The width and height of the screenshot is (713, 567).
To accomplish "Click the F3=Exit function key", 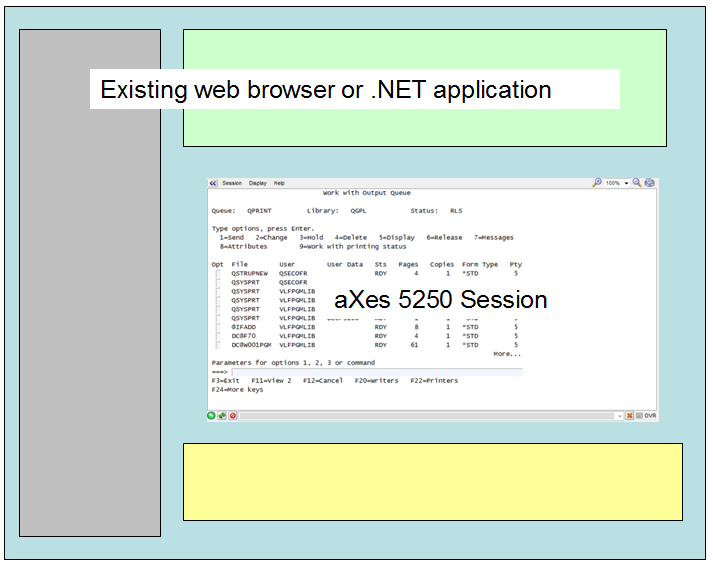I will pyautogui.click(x=225, y=381).
